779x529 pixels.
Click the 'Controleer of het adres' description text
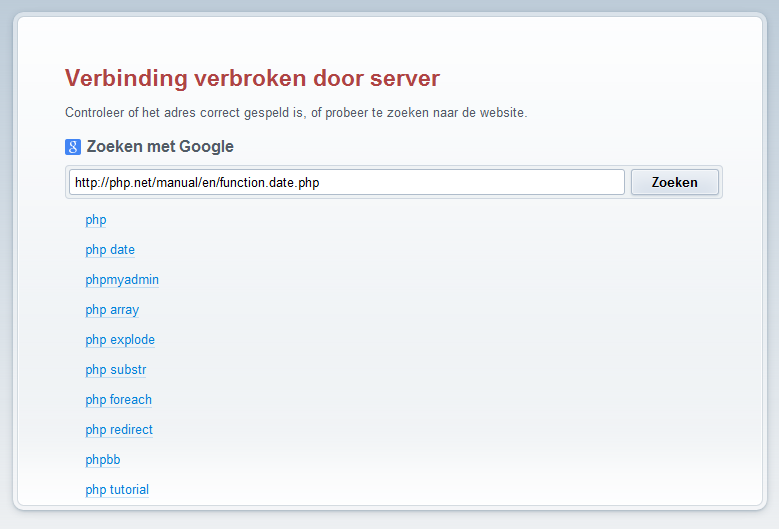[295, 113]
